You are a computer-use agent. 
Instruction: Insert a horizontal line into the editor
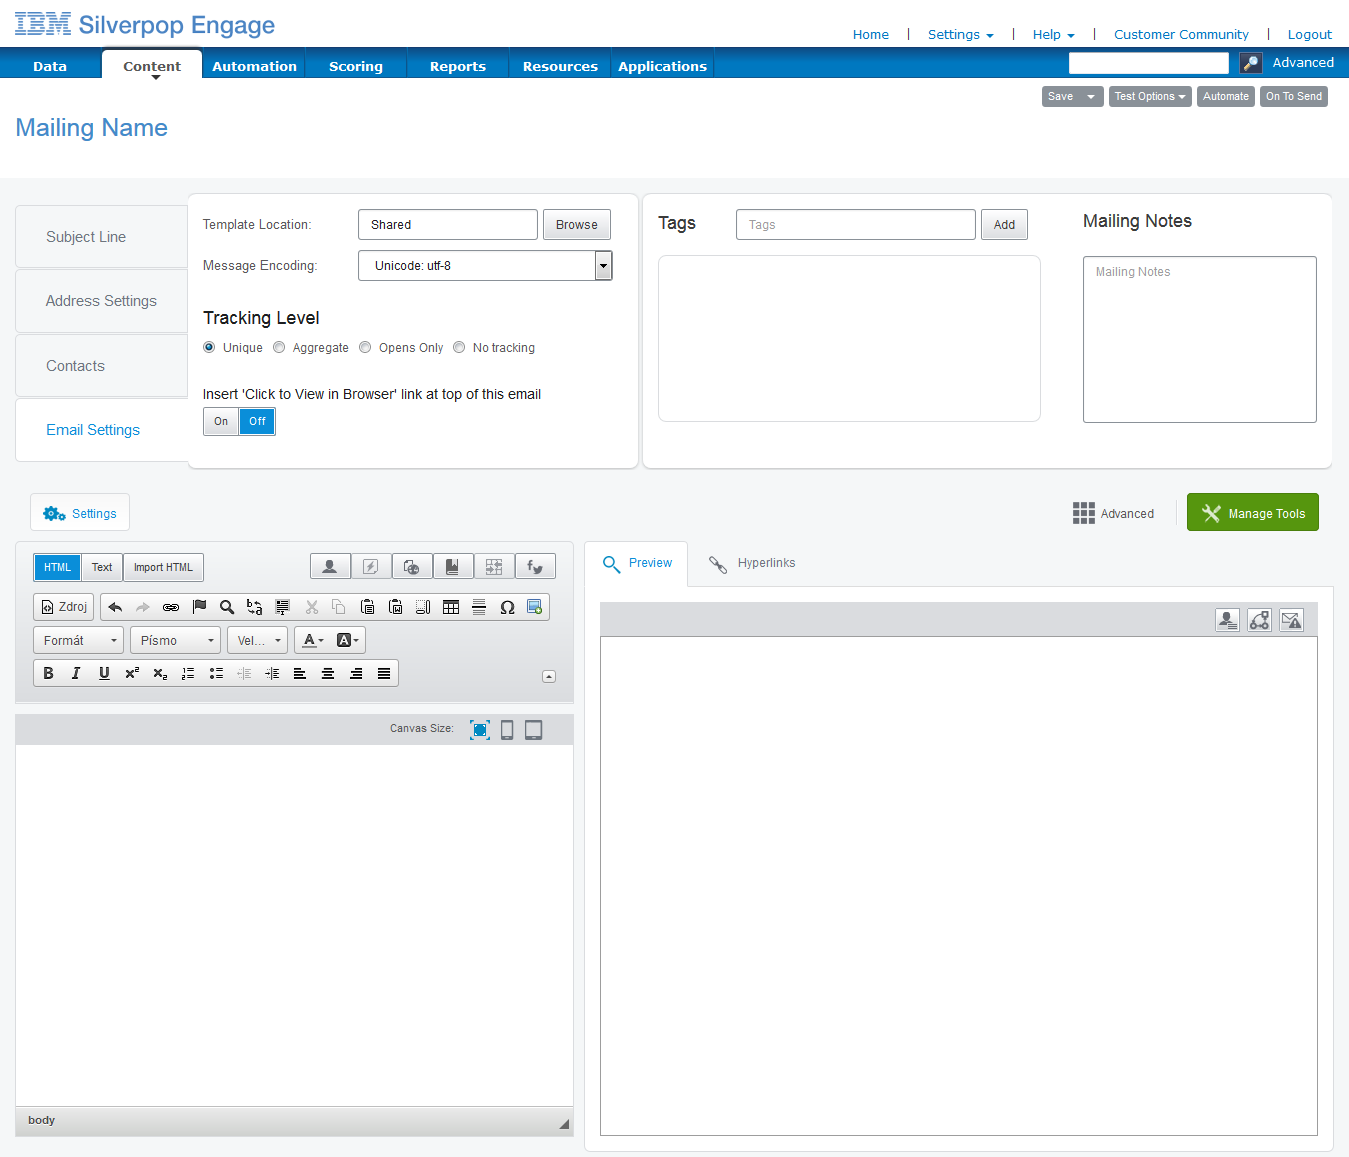(479, 607)
